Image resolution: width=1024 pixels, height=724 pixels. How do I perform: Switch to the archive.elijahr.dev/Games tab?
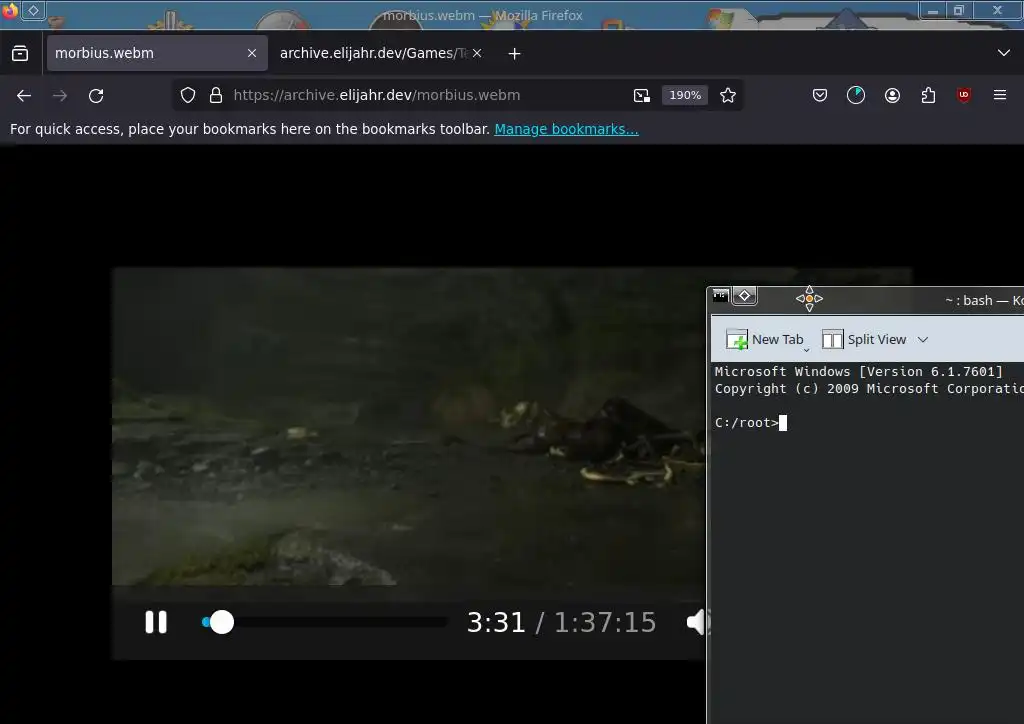pyautogui.click(x=373, y=53)
